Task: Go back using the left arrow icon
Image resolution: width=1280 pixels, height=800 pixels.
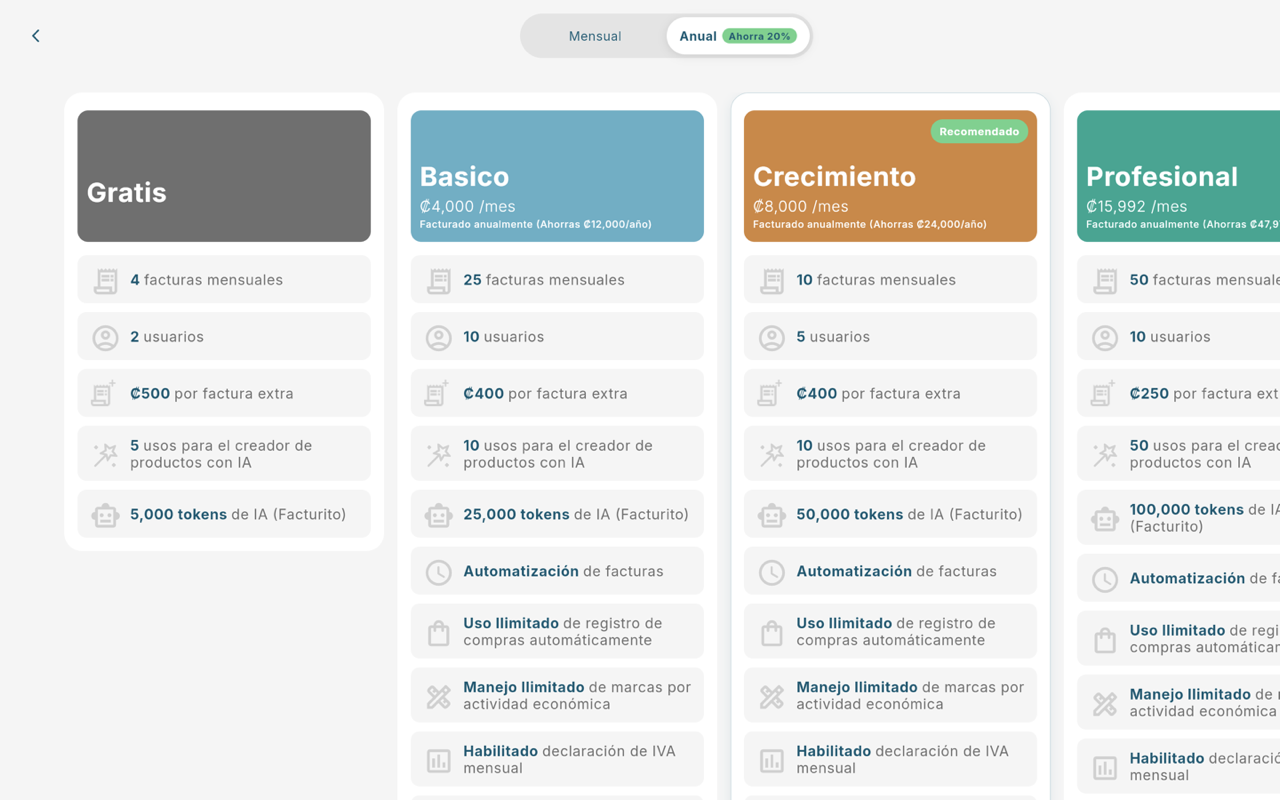Action: (x=36, y=36)
